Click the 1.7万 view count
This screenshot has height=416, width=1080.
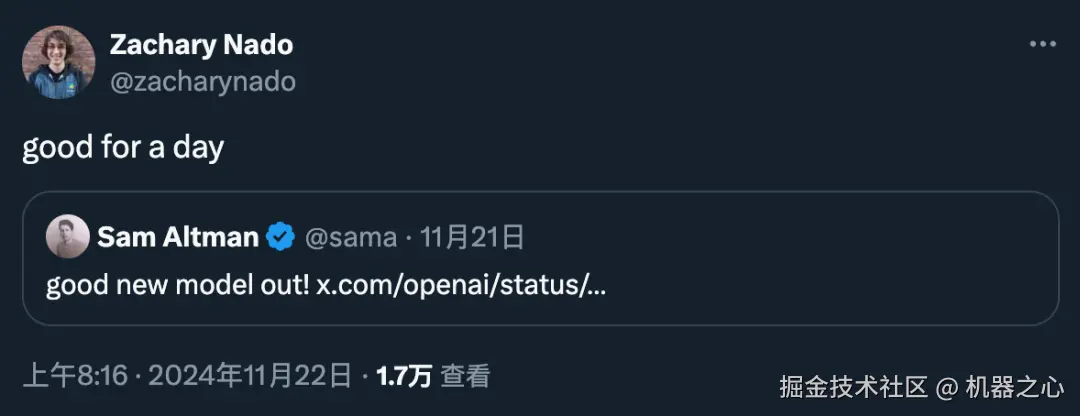point(404,376)
